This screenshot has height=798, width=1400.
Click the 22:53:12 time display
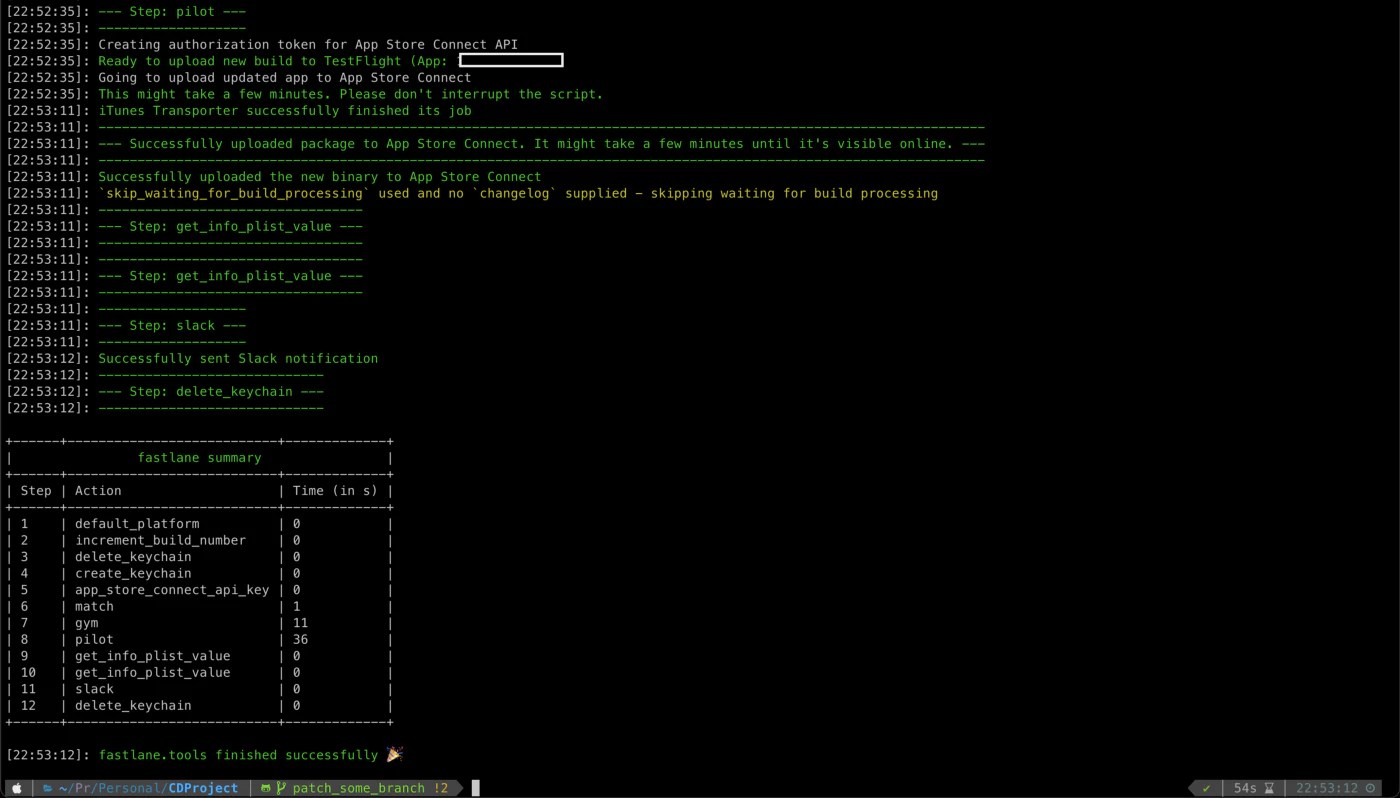(1328, 788)
